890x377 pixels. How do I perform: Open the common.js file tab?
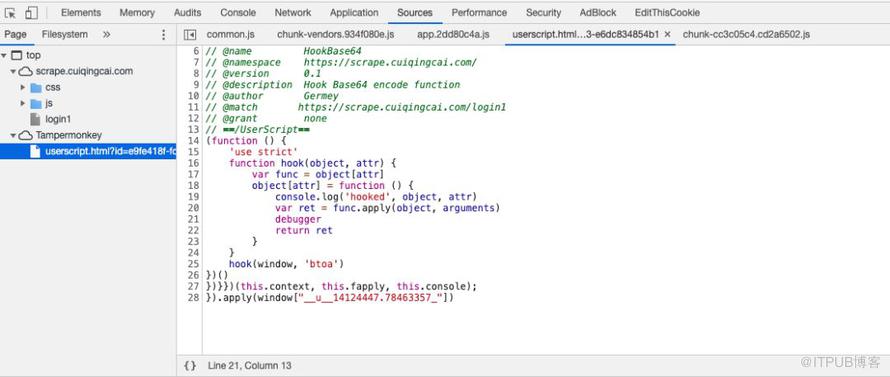coord(229,35)
